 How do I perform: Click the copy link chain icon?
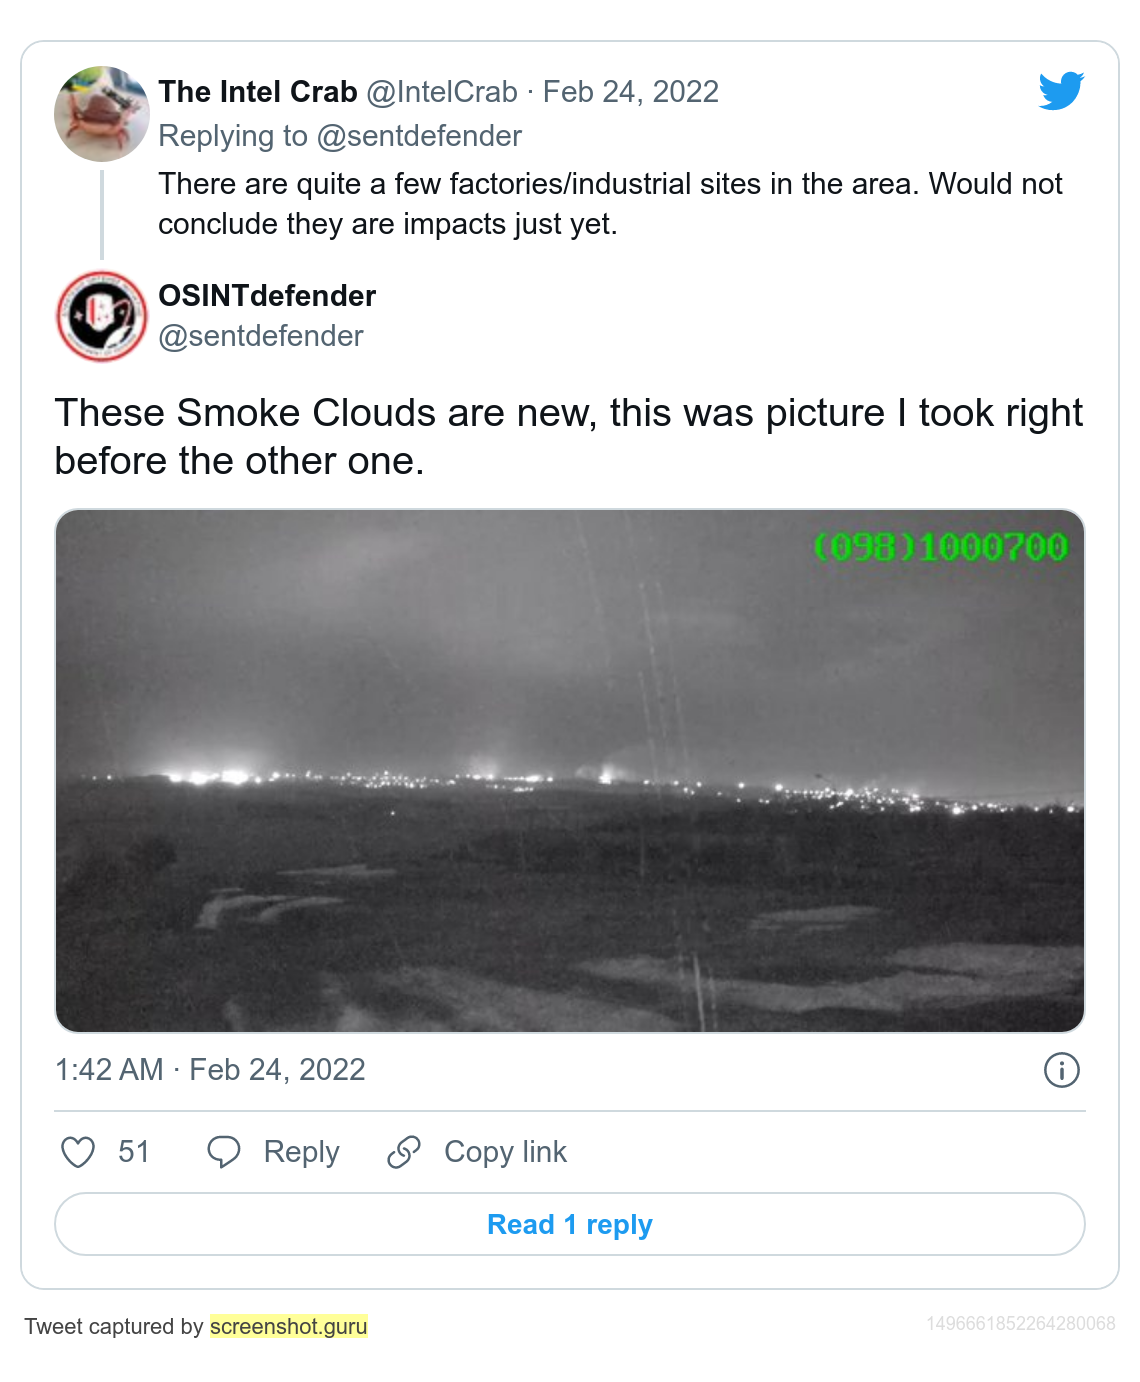coord(404,1152)
